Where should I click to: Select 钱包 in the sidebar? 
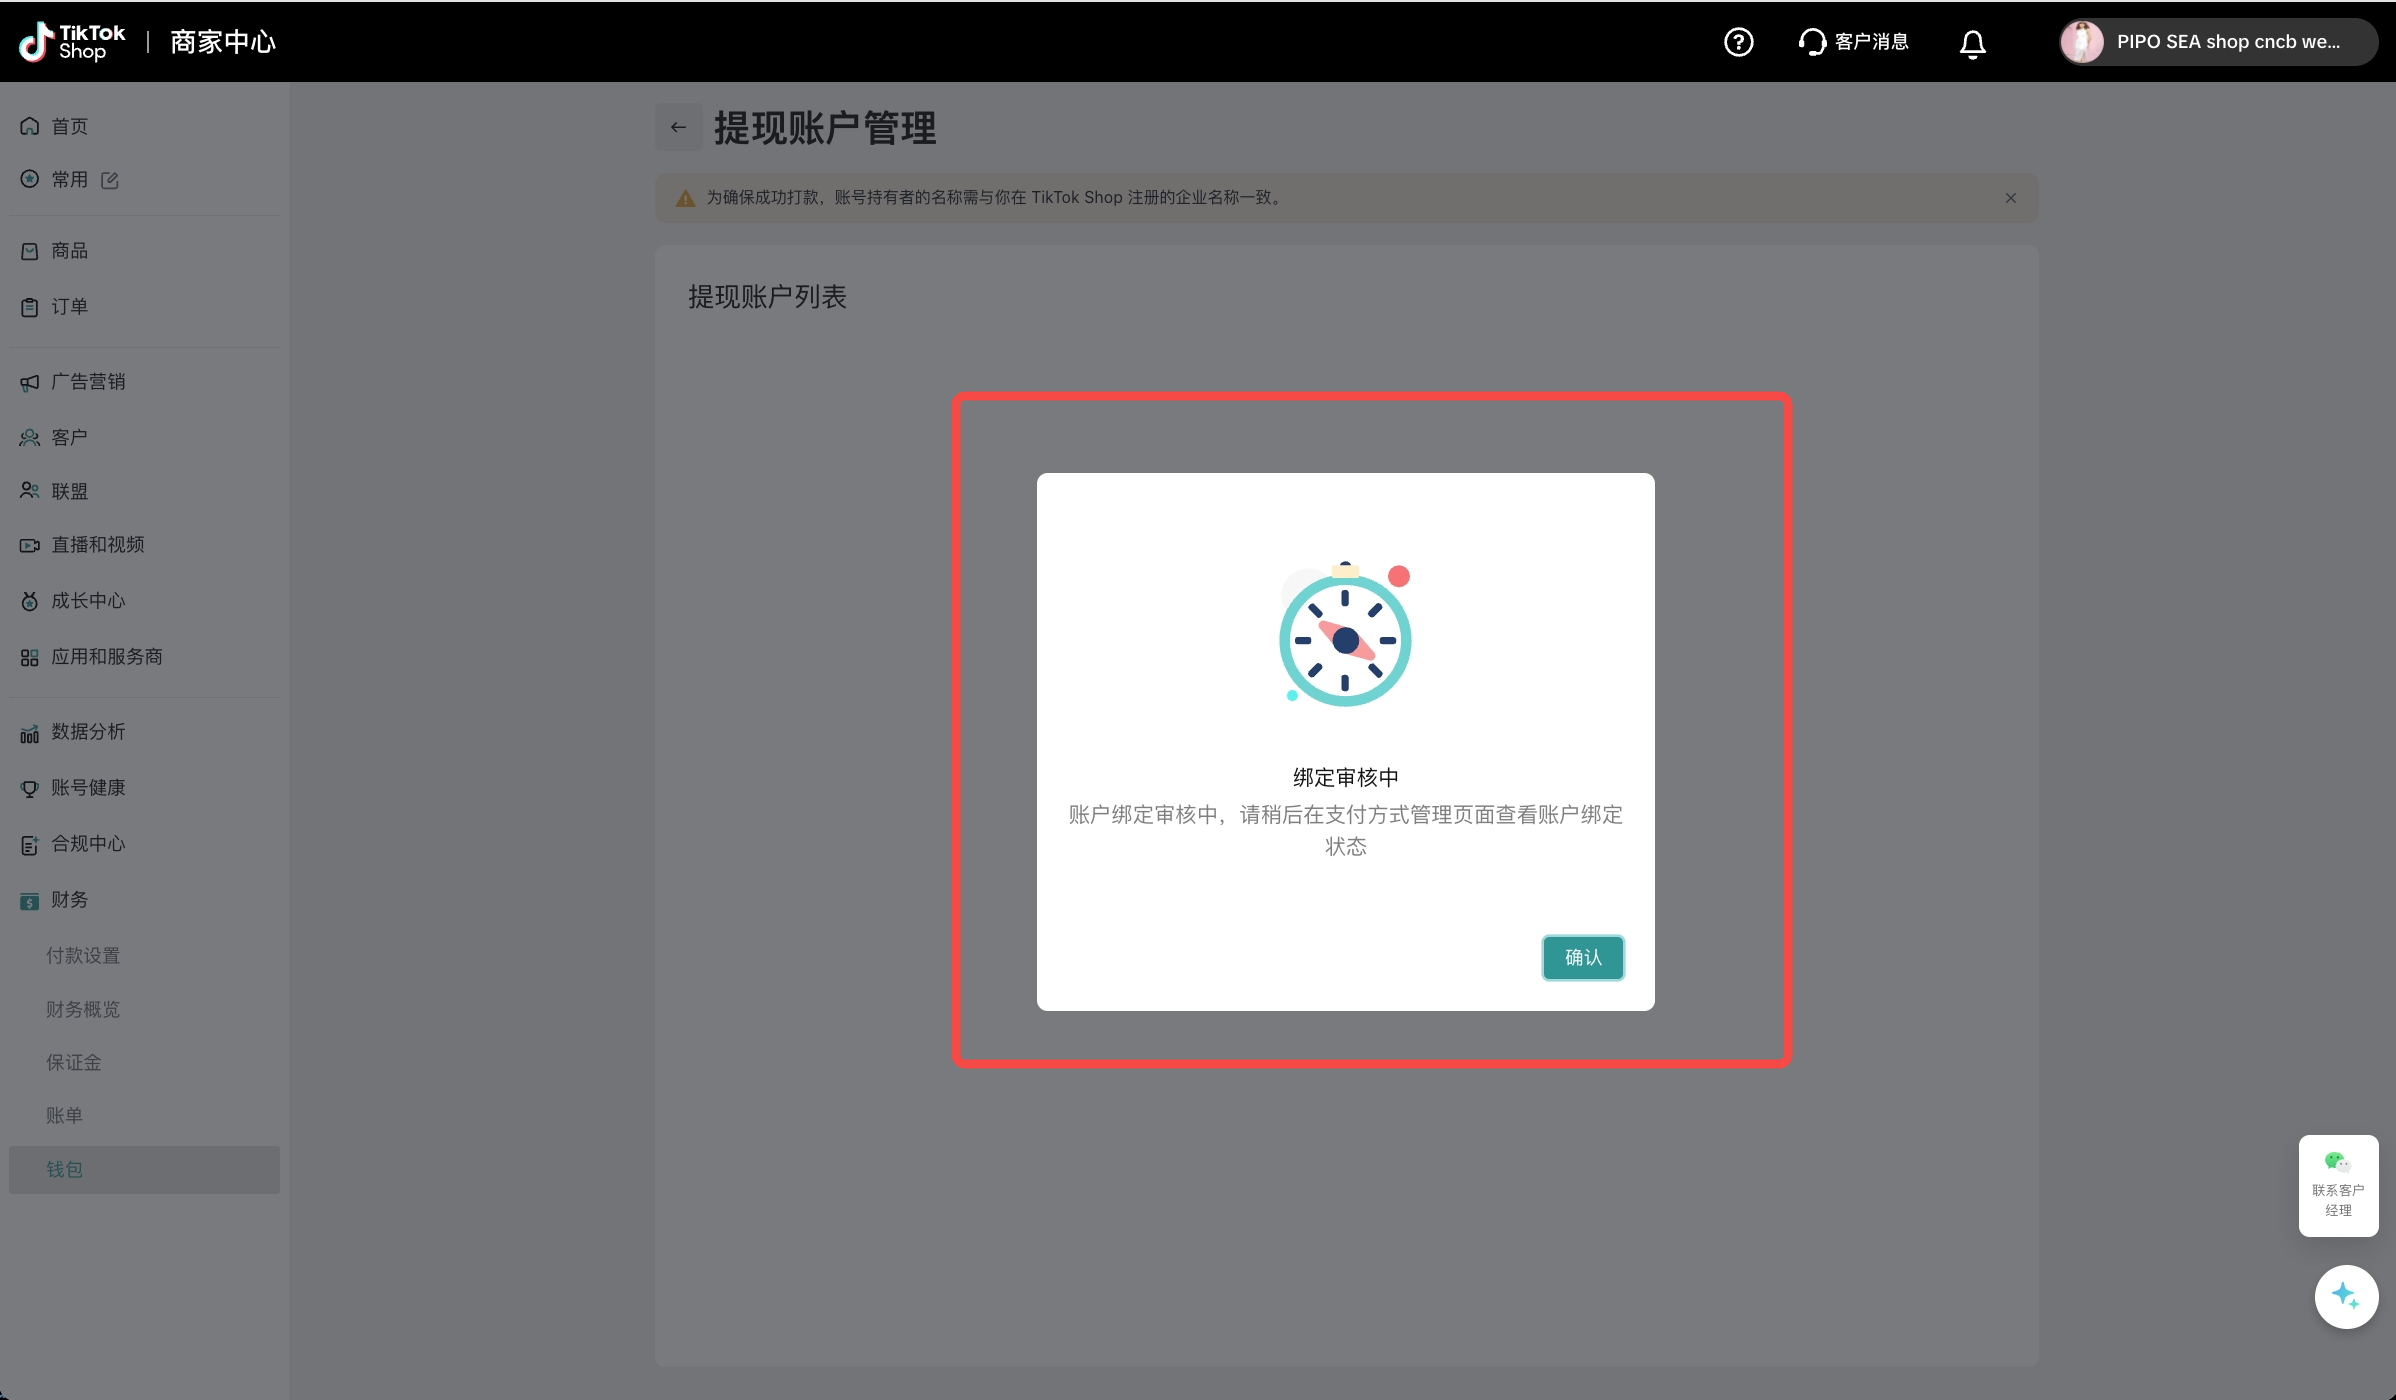click(65, 1169)
